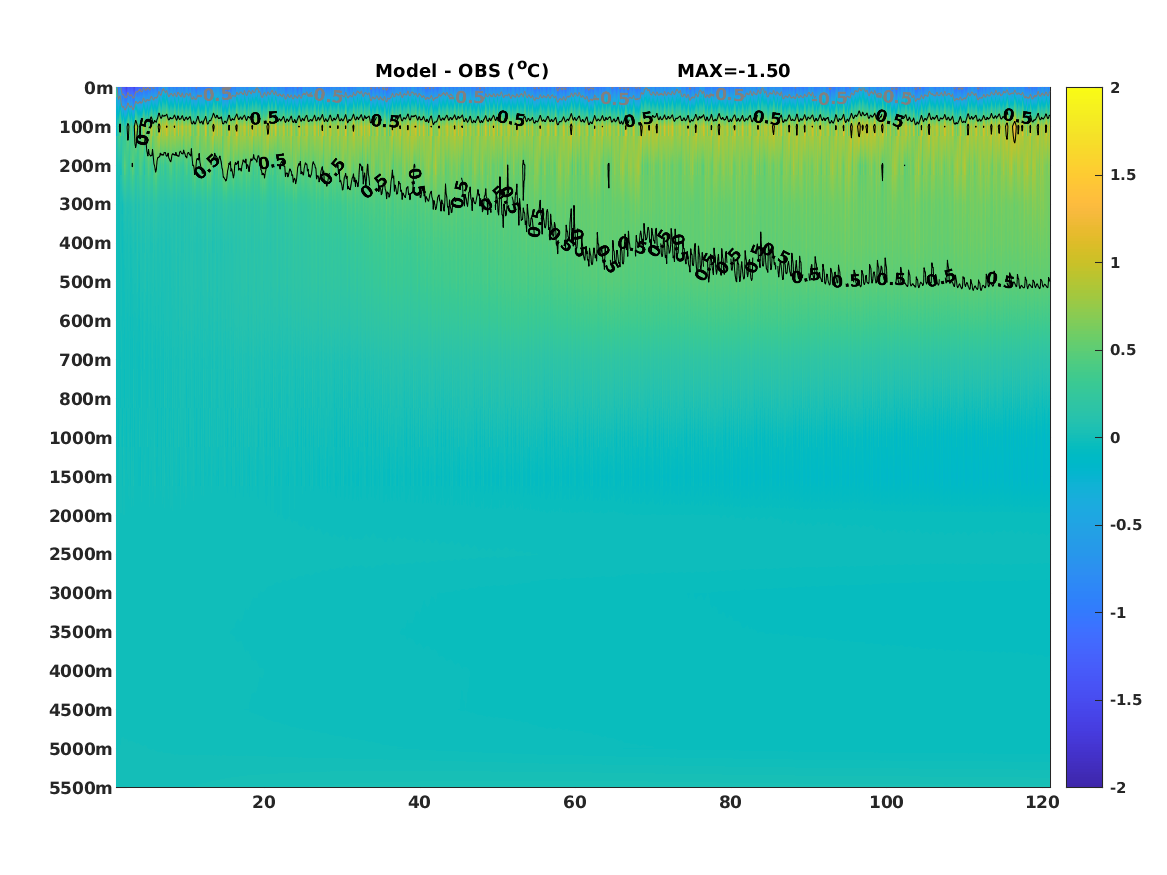Click the plot title Model - OBS

(x=461, y=71)
